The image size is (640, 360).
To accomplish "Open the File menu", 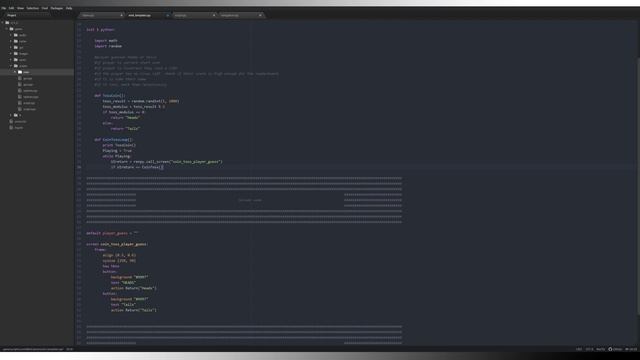I will (x=4, y=8).
